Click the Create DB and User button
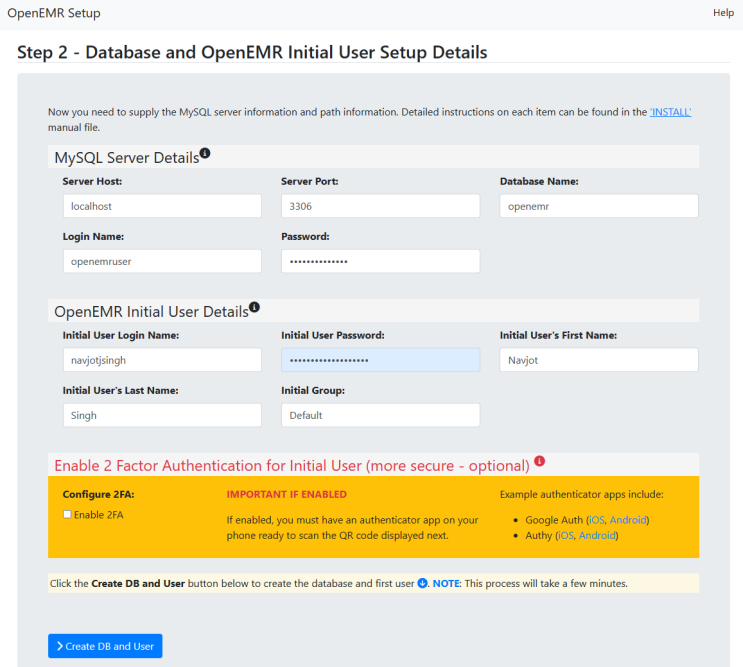743x667 pixels. point(105,646)
